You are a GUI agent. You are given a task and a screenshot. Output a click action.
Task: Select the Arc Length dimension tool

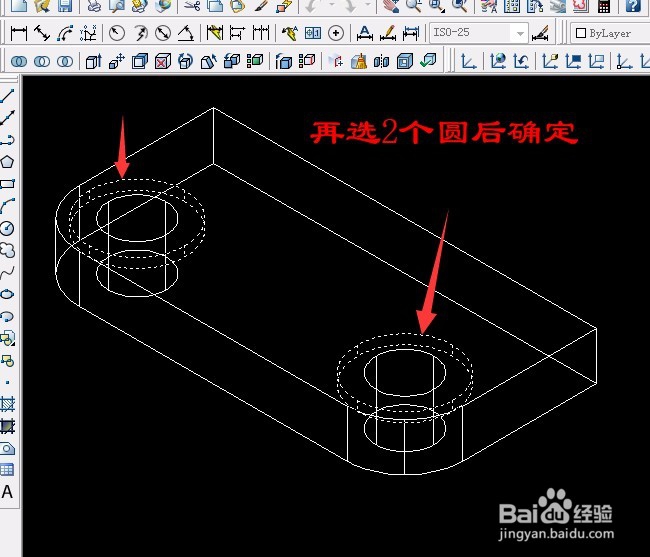coord(65,33)
